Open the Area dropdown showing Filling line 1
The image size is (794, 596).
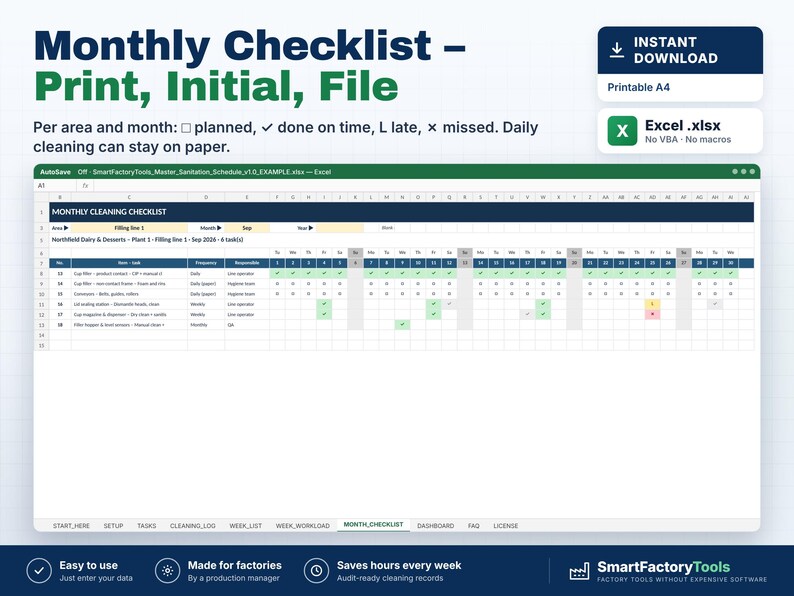[x=129, y=228]
